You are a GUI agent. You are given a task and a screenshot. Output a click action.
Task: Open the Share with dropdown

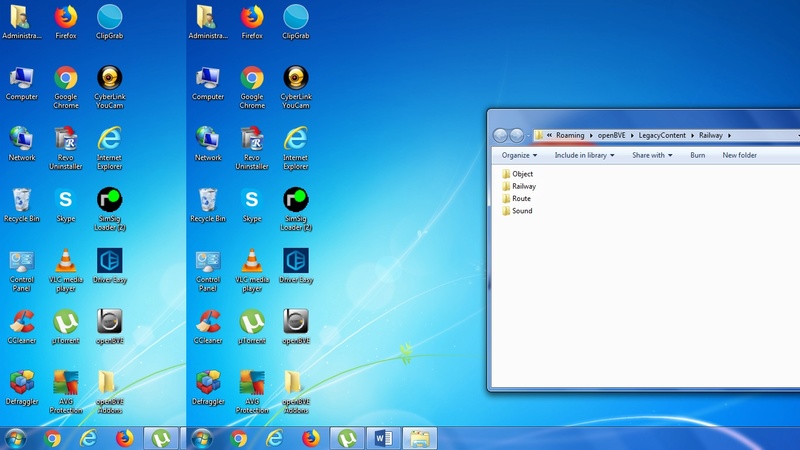coord(652,155)
